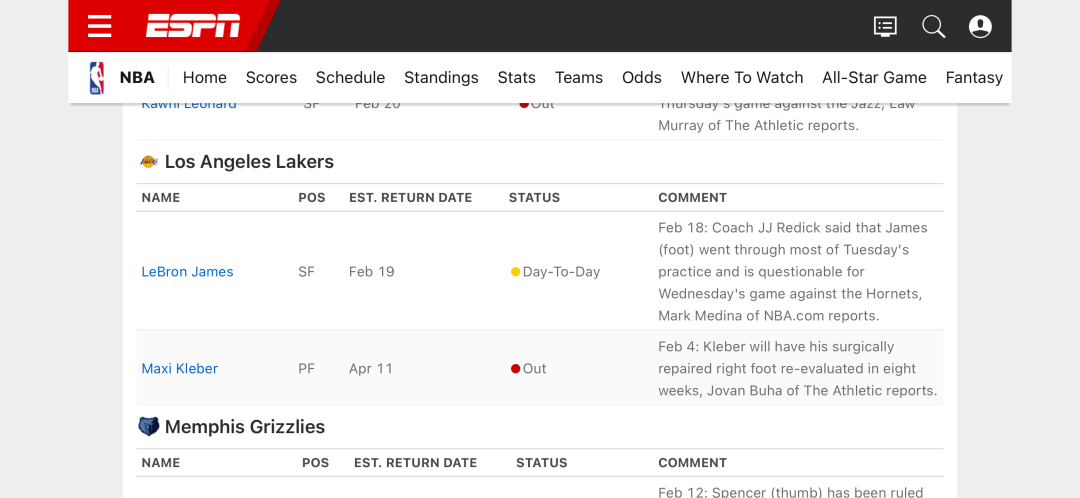Open the user profile icon

(980, 27)
